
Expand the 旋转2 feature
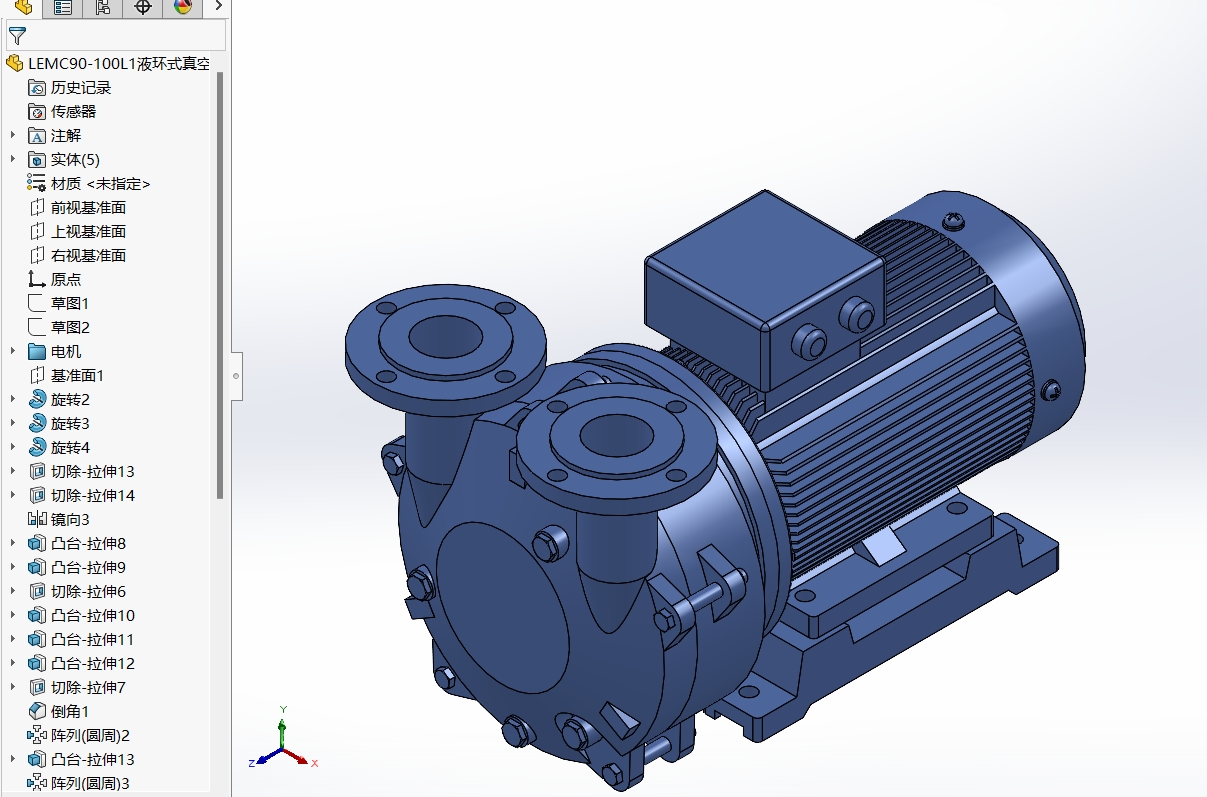click(x=13, y=399)
